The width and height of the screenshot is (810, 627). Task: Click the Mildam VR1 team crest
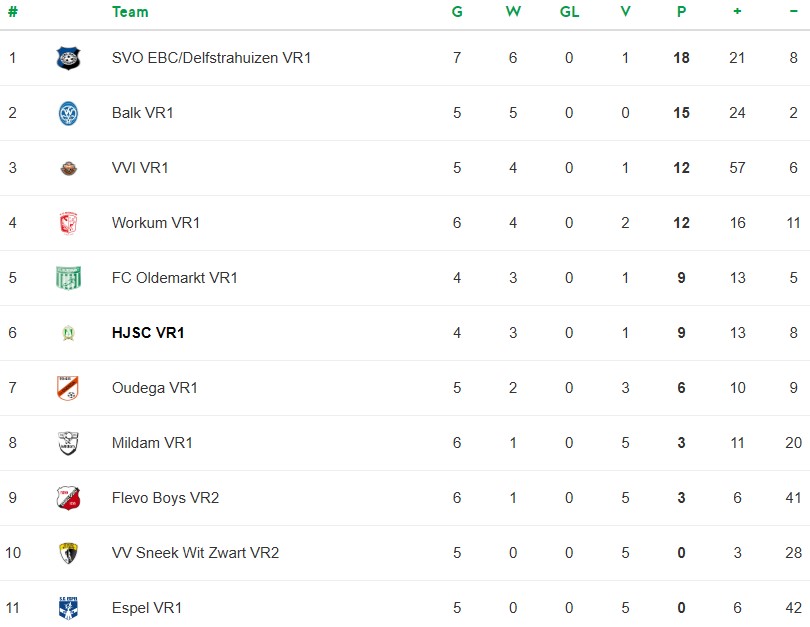click(68, 443)
